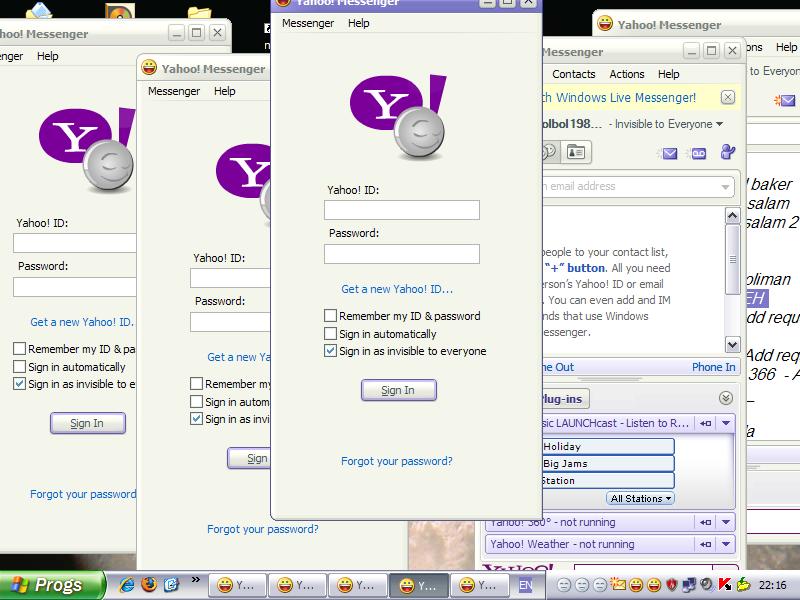
Task: Click Sign In button in the front window
Action: (398, 390)
